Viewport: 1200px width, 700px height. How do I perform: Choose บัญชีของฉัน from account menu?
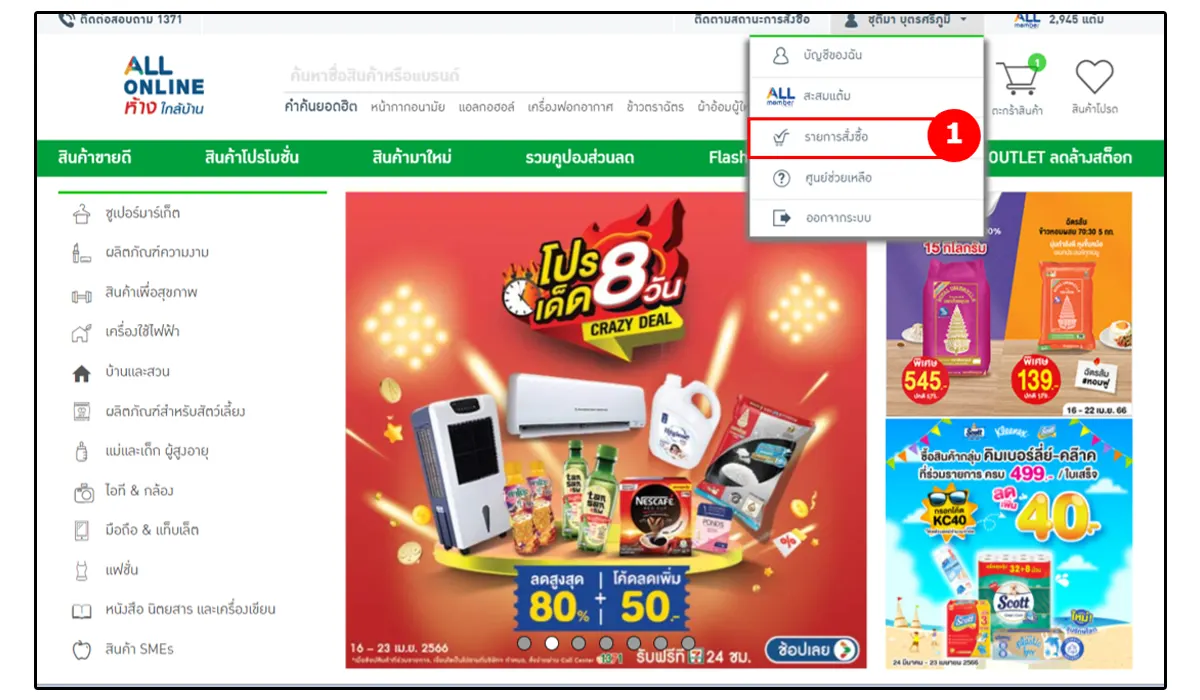(832, 55)
